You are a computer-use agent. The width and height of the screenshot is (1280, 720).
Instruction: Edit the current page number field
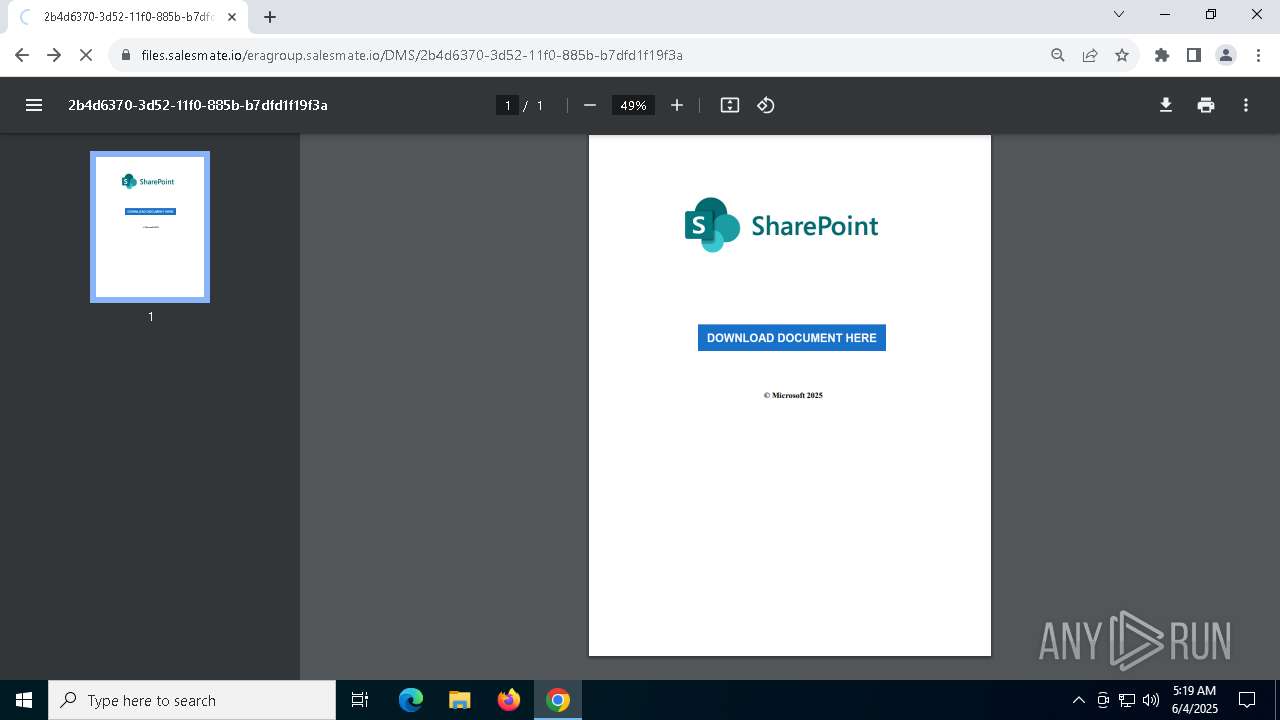(x=508, y=105)
